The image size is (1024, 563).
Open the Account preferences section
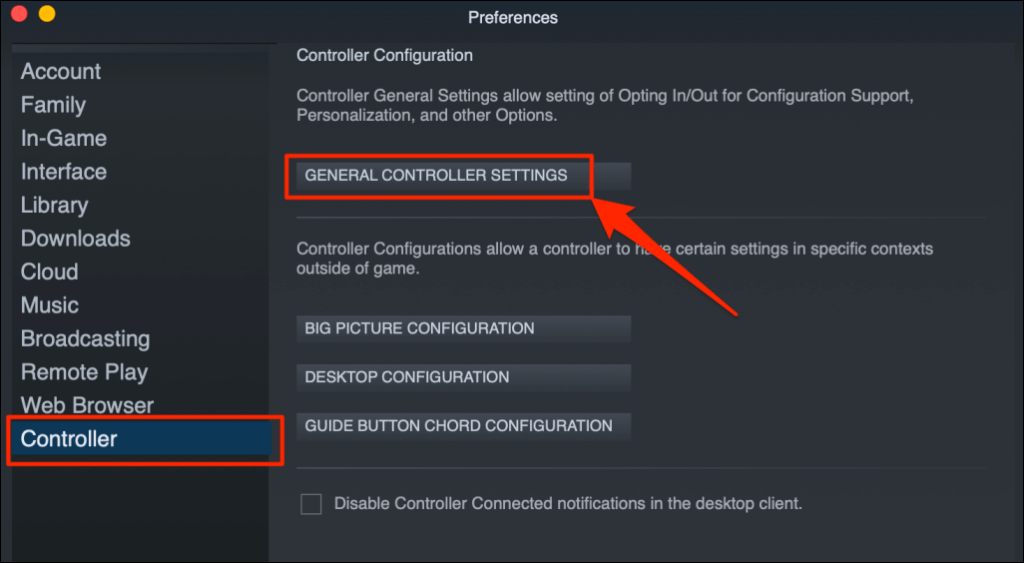pyautogui.click(x=61, y=72)
